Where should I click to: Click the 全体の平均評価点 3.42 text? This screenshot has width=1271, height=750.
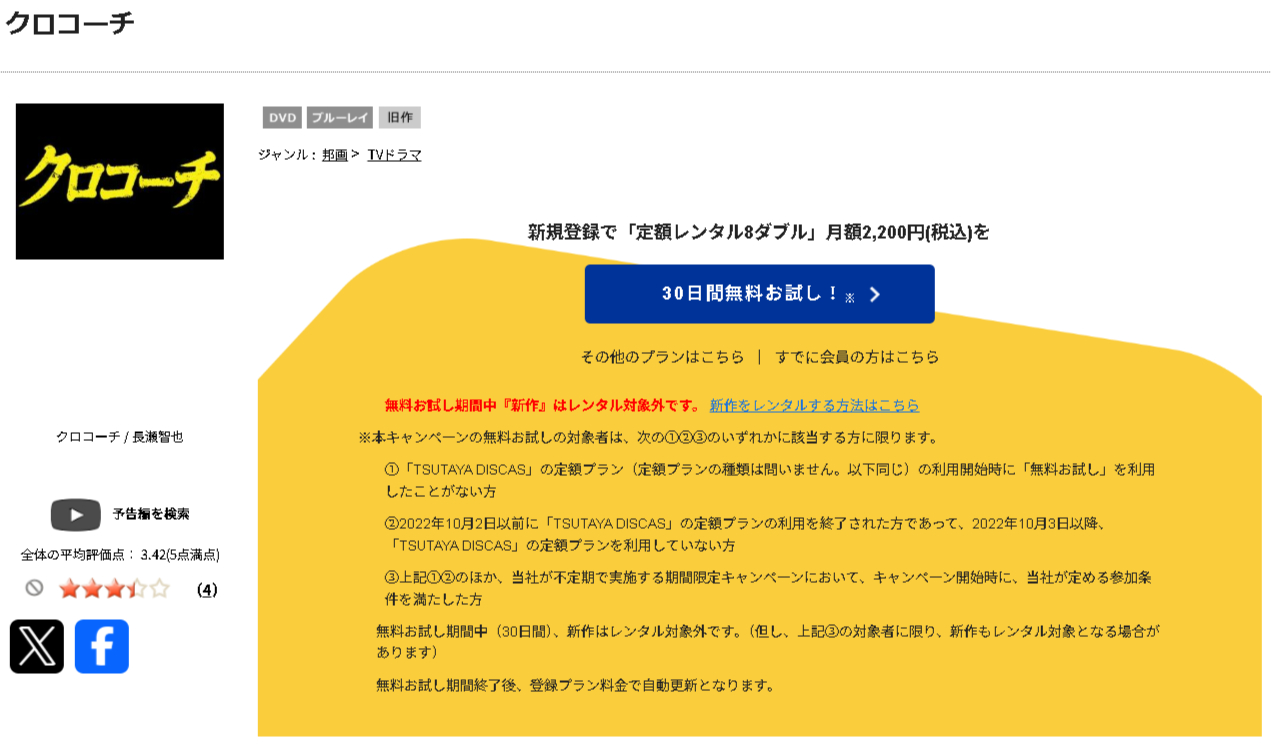pos(120,555)
